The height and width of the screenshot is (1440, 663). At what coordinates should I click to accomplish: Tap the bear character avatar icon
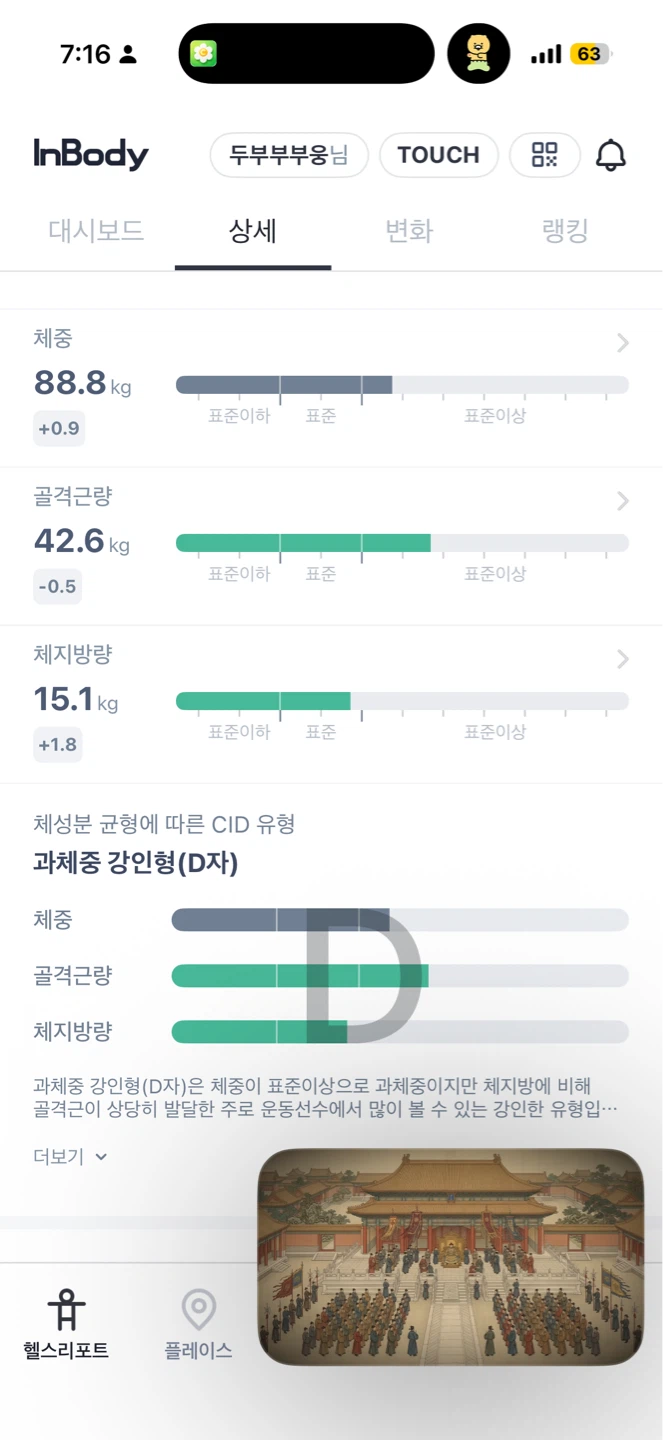pos(478,54)
